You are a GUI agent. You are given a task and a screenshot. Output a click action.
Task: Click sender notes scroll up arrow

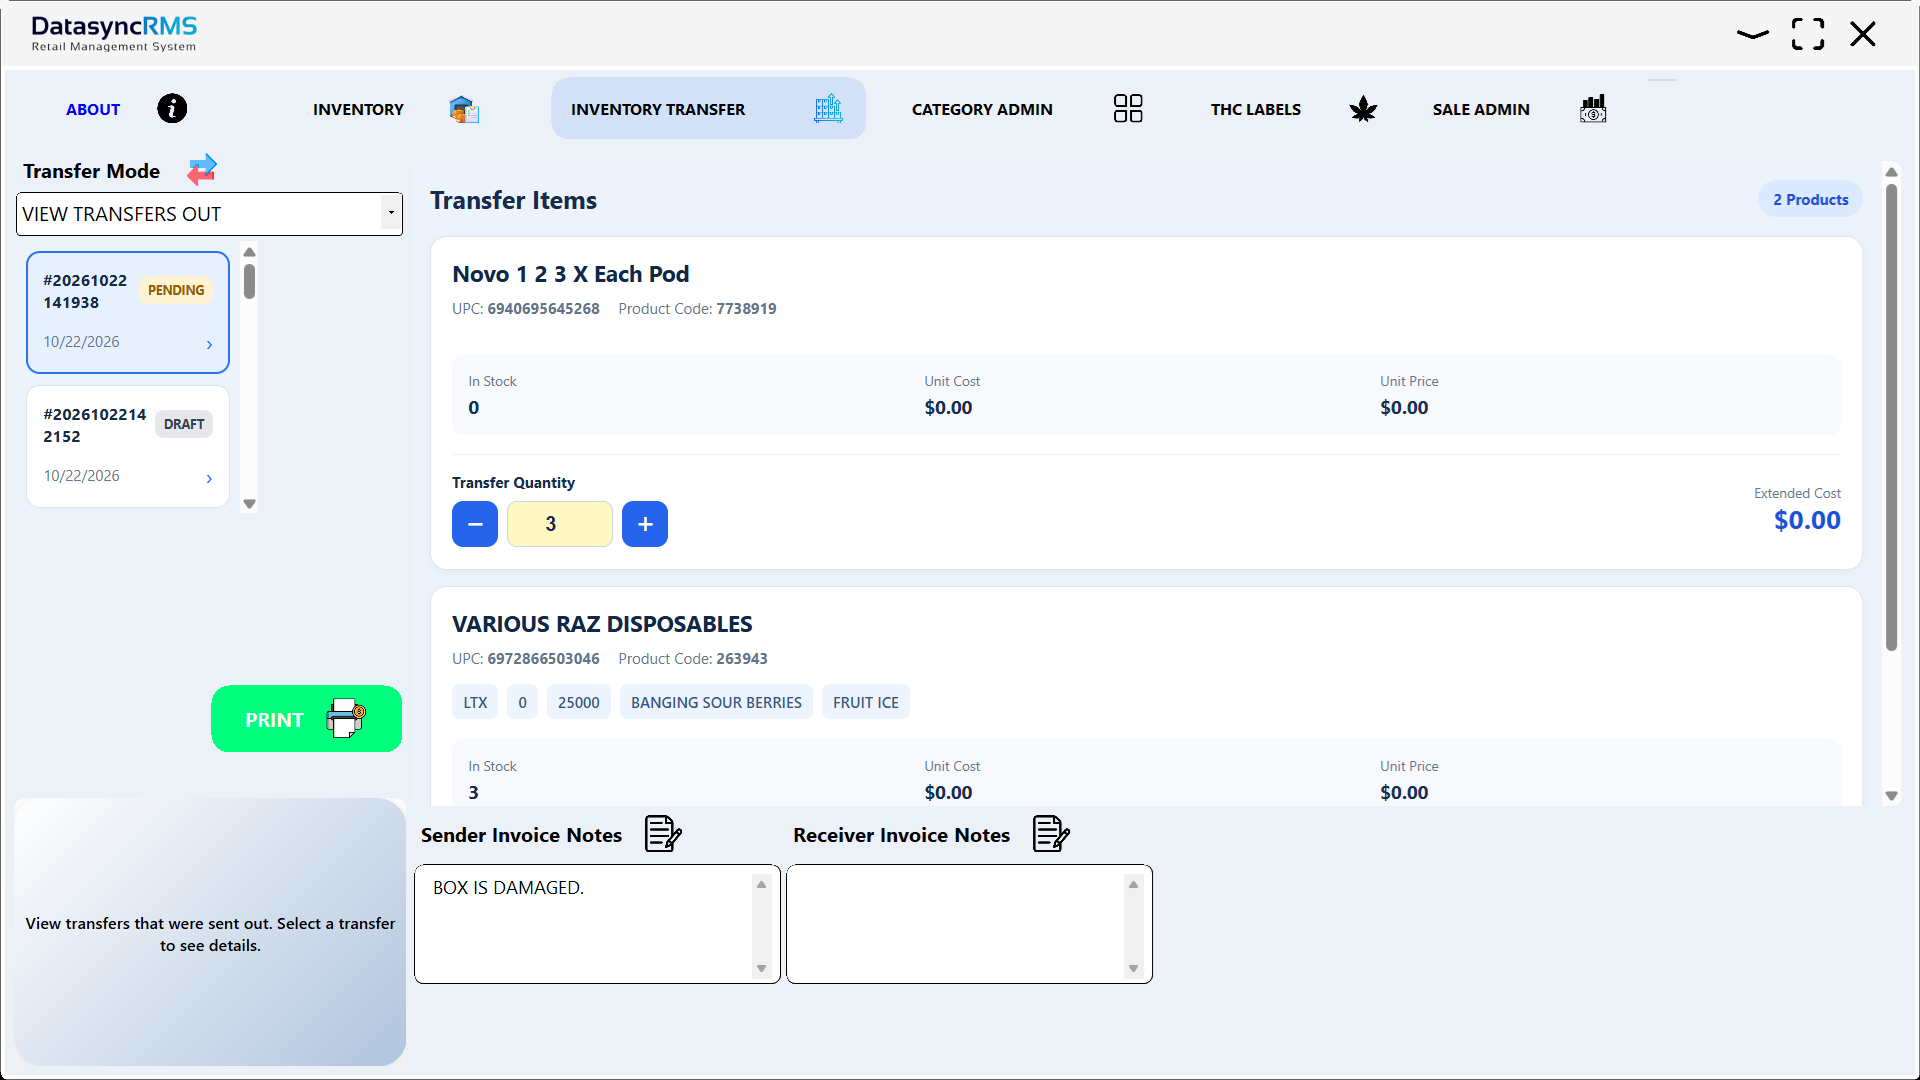tap(761, 884)
